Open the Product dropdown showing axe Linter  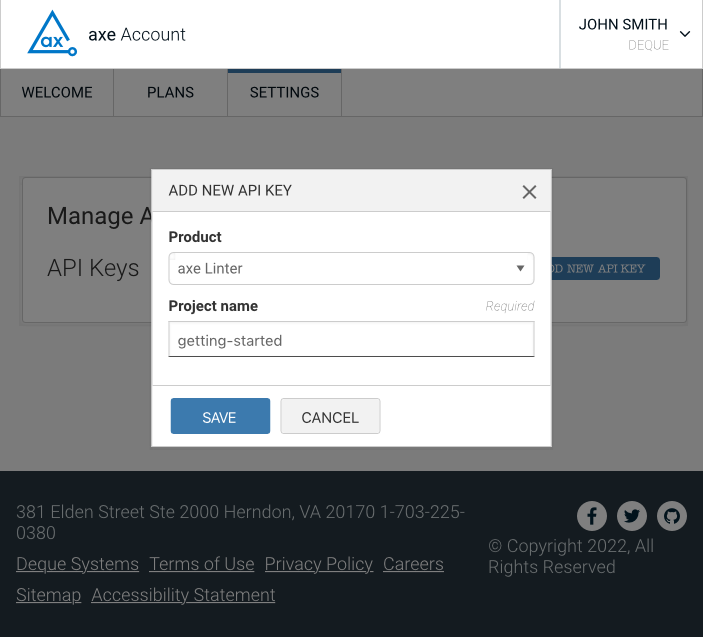351,268
